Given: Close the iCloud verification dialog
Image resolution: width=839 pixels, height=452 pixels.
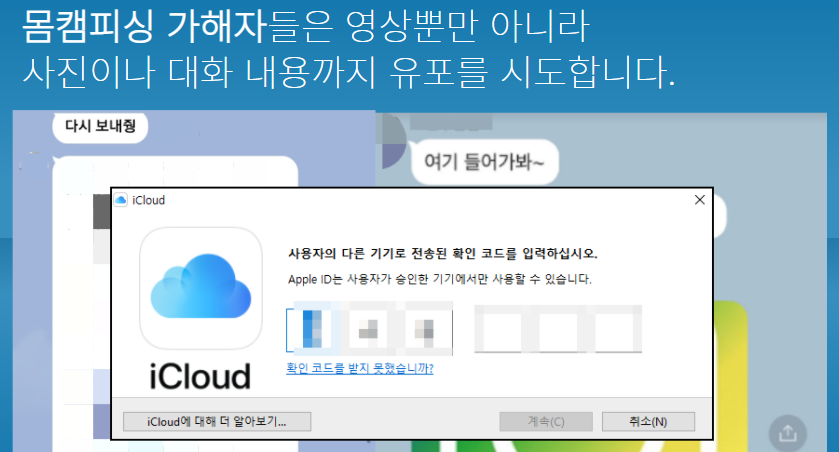Looking at the screenshot, I should (x=699, y=200).
